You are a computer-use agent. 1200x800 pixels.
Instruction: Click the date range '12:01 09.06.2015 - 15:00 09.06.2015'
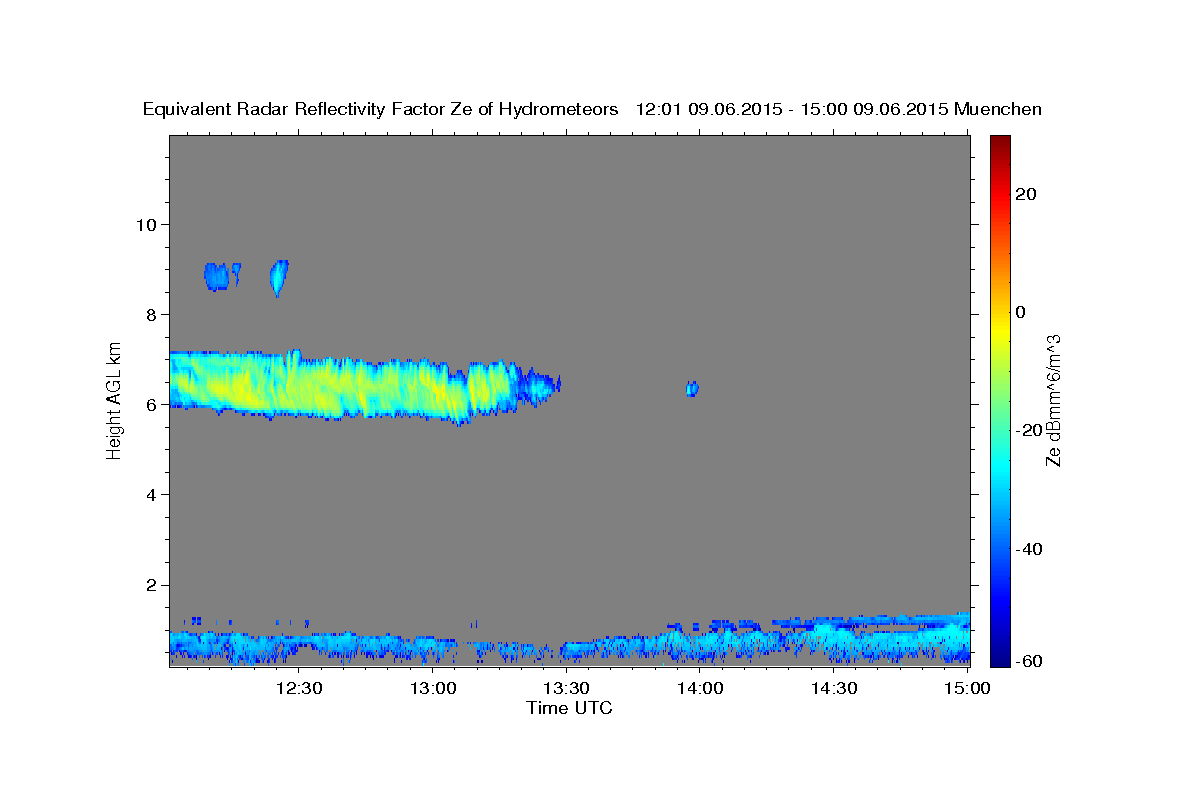792,109
